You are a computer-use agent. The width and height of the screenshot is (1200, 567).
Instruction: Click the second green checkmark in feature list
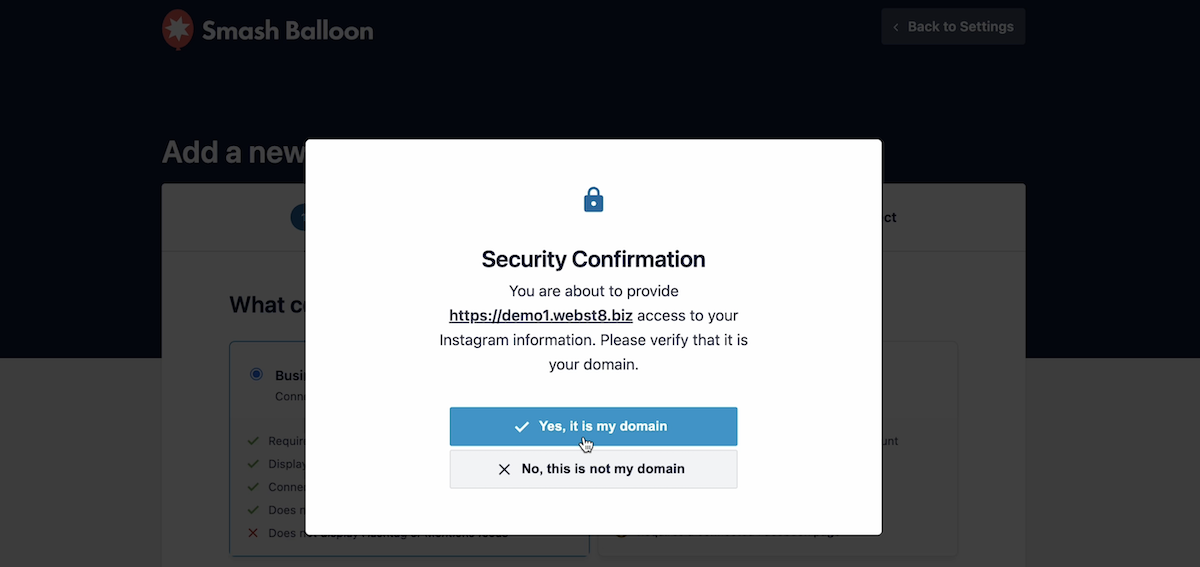(x=254, y=464)
